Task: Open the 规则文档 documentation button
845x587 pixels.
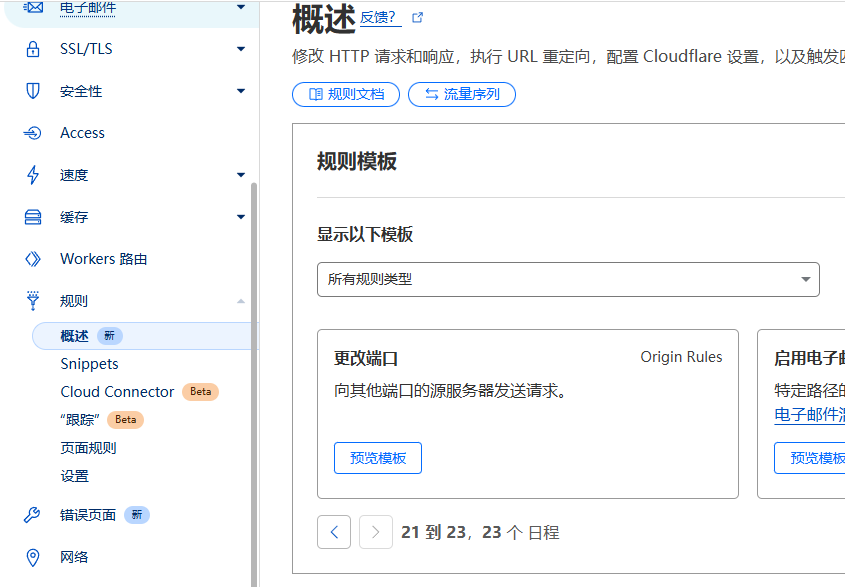Action: (346, 94)
